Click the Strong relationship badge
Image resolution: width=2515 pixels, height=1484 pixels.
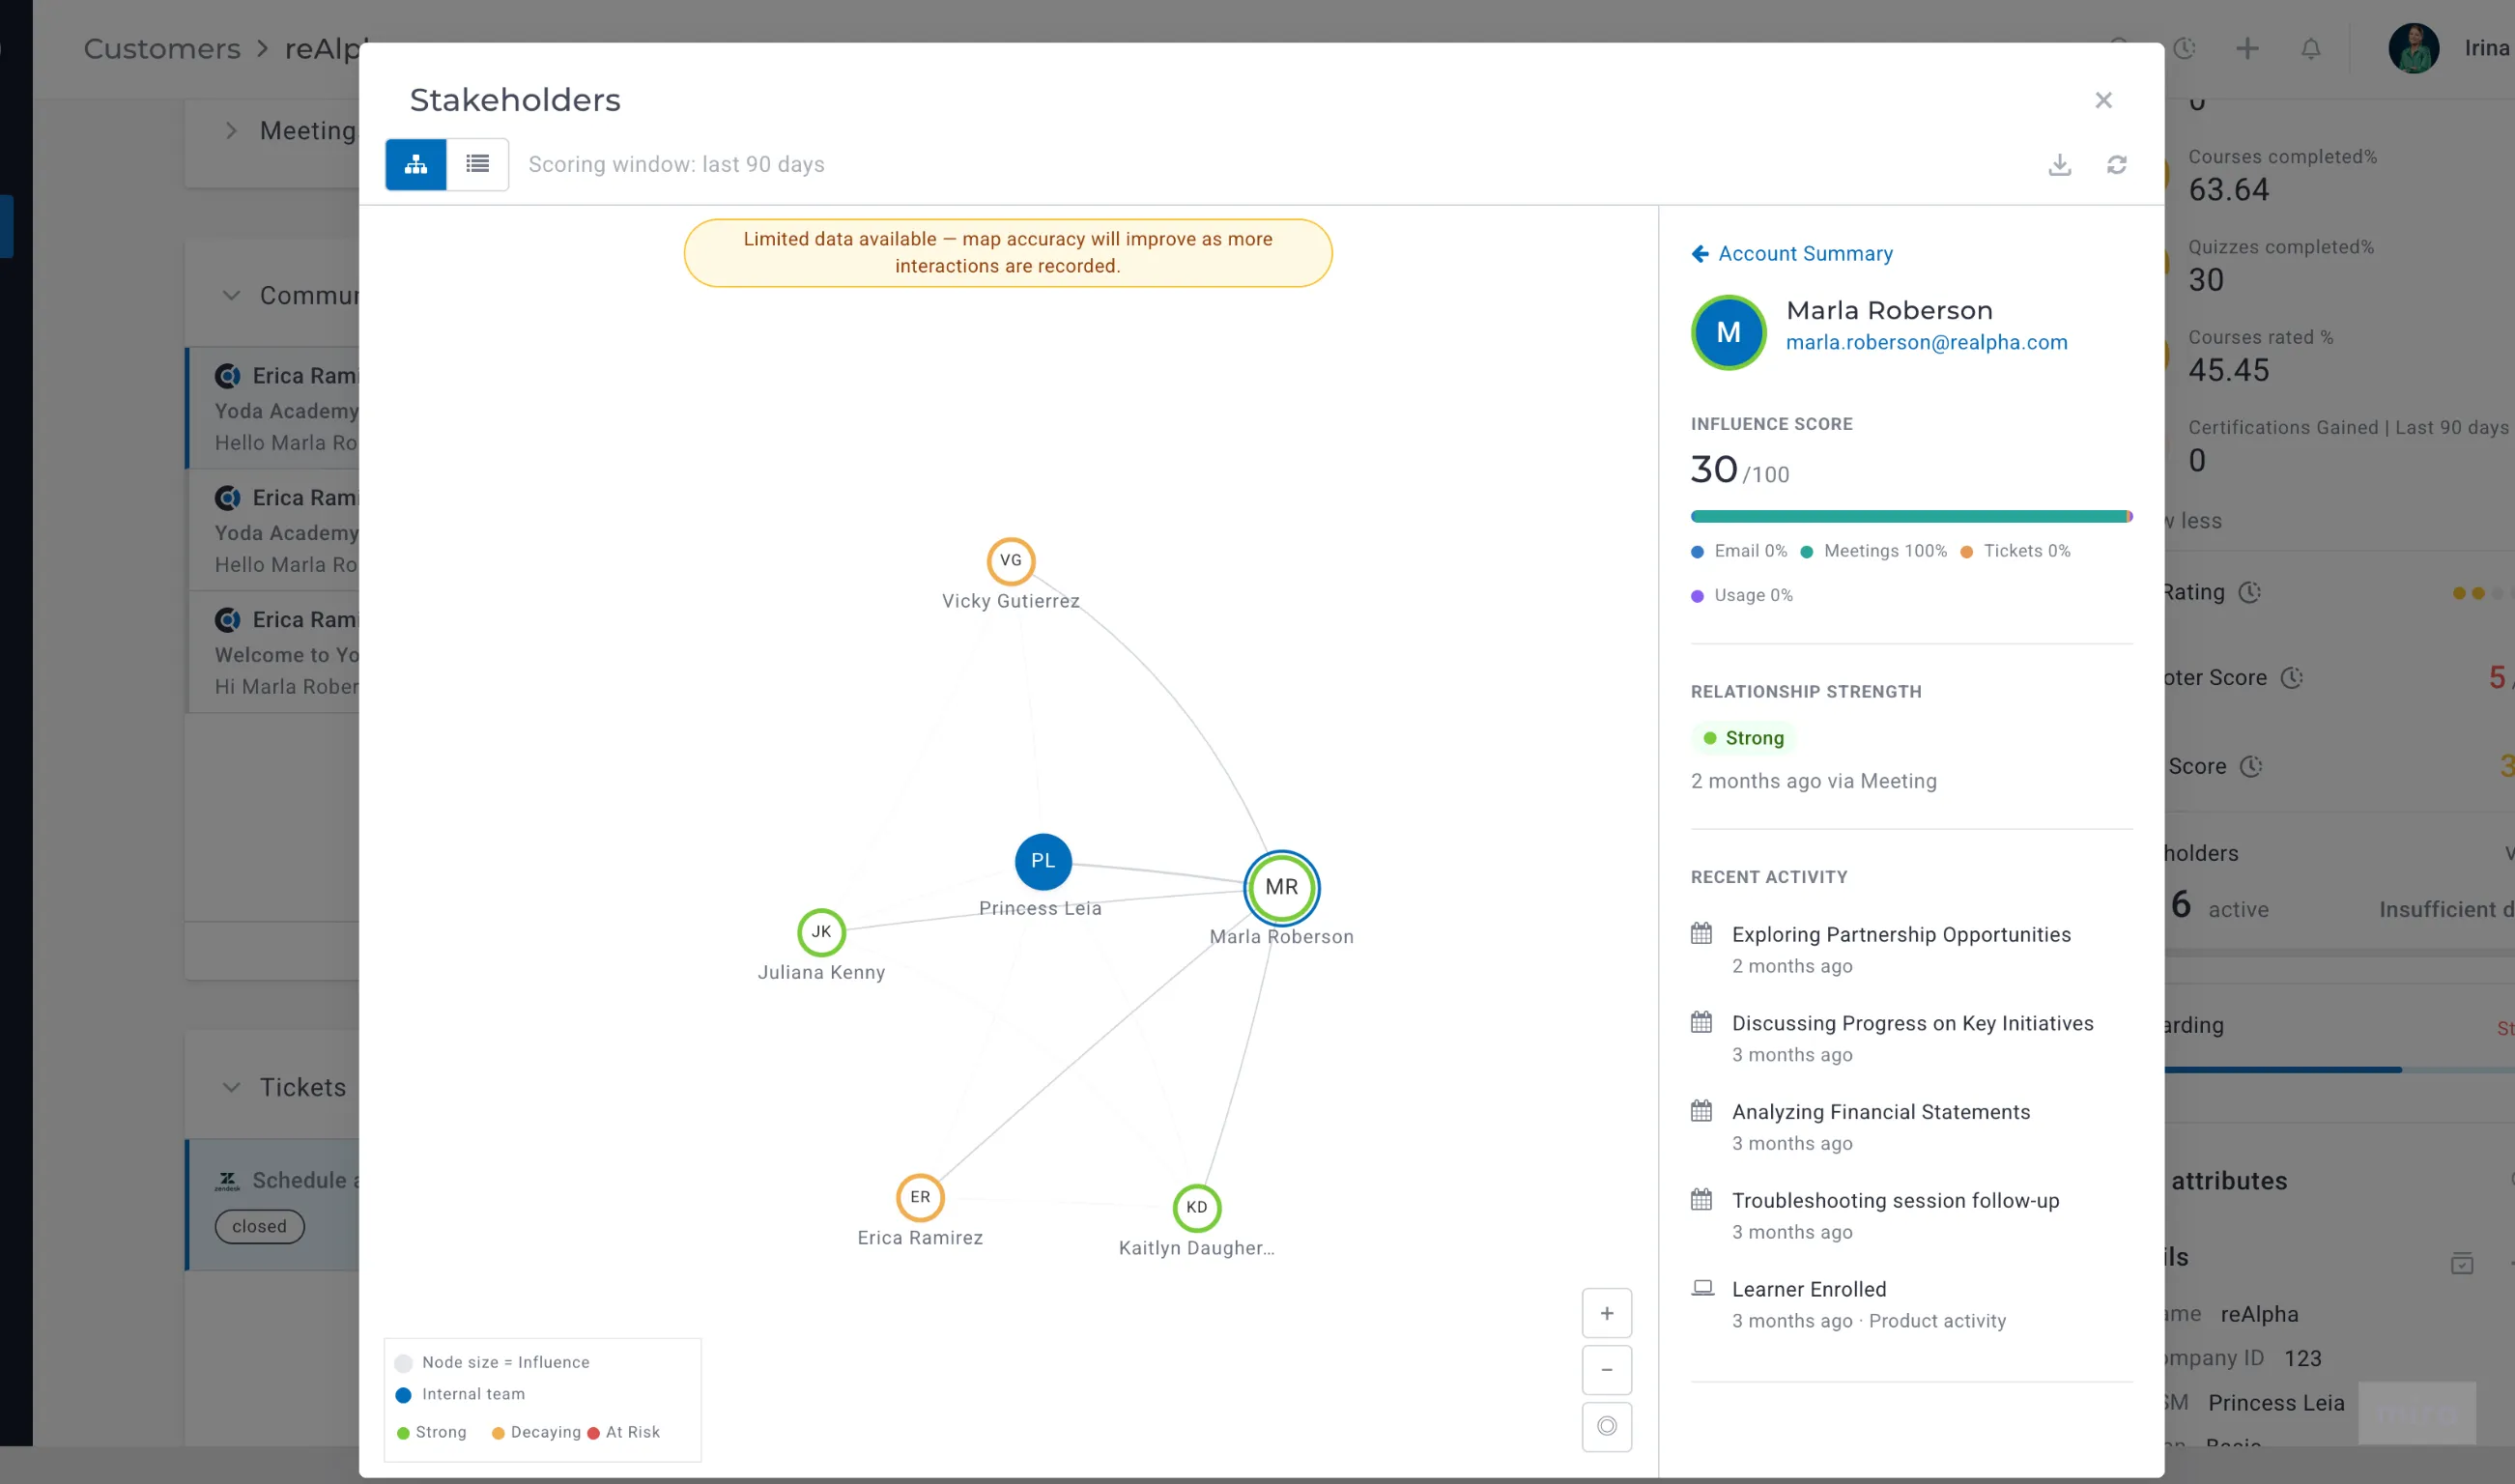click(1743, 738)
